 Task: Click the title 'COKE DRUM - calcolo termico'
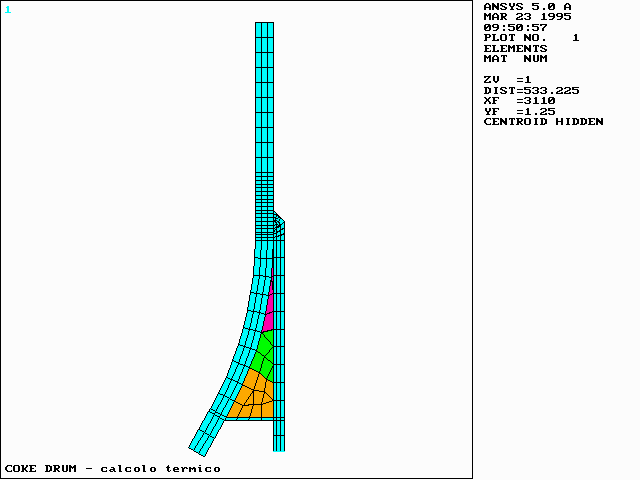coord(113,469)
